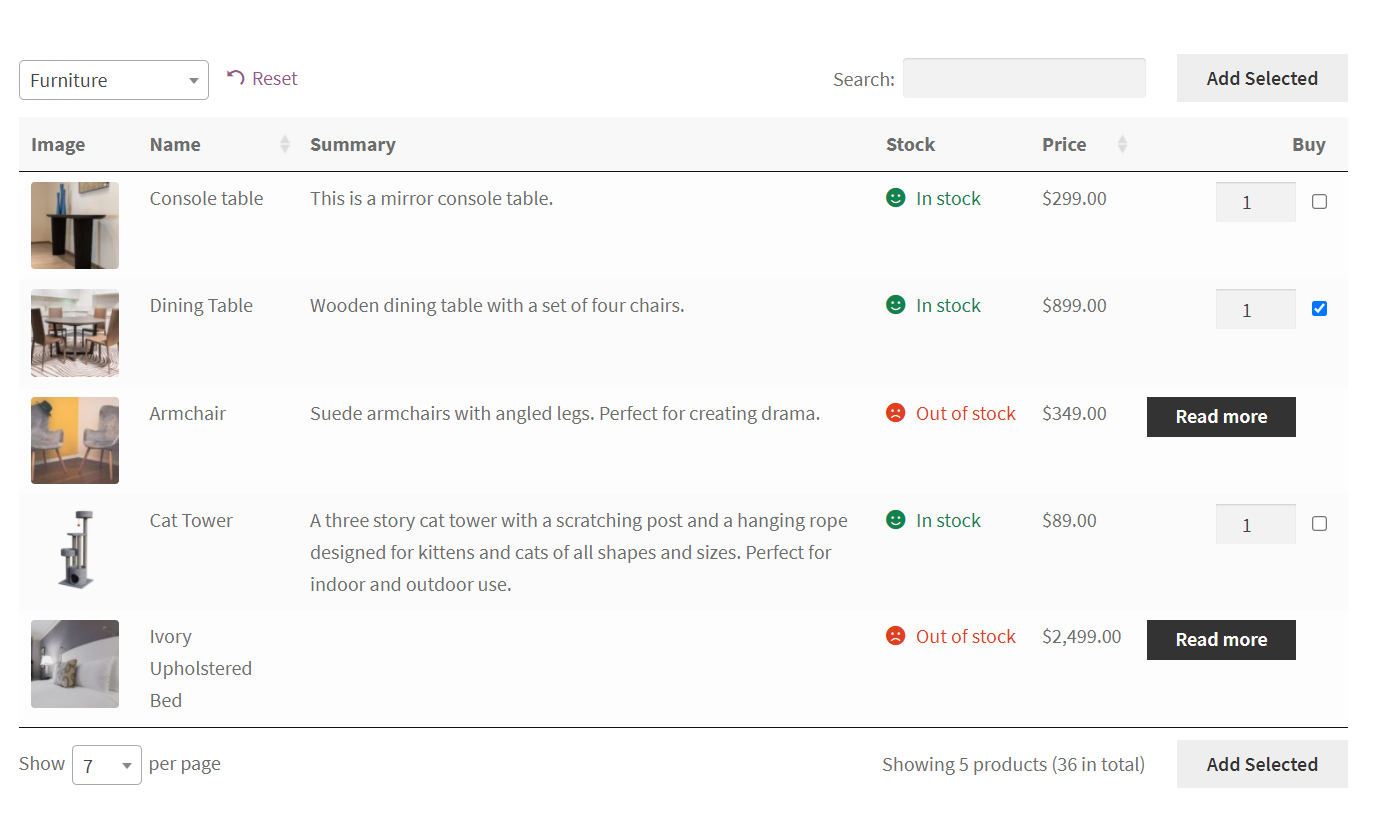Click the Search input field

click(x=1024, y=77)
